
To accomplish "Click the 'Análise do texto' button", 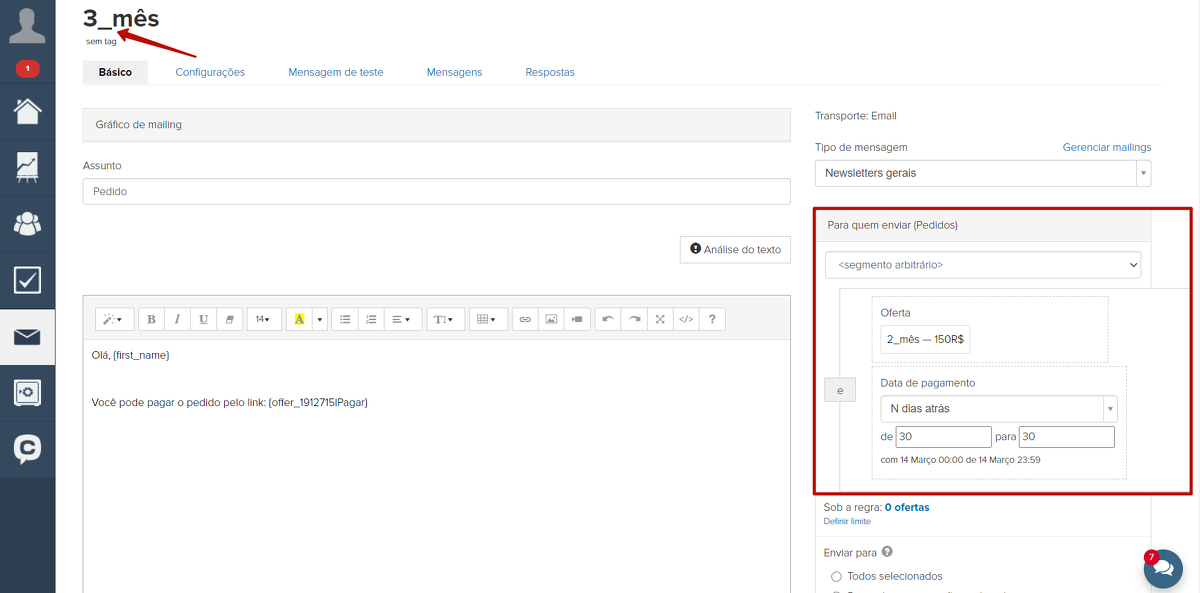I will (x=735, y=249).
